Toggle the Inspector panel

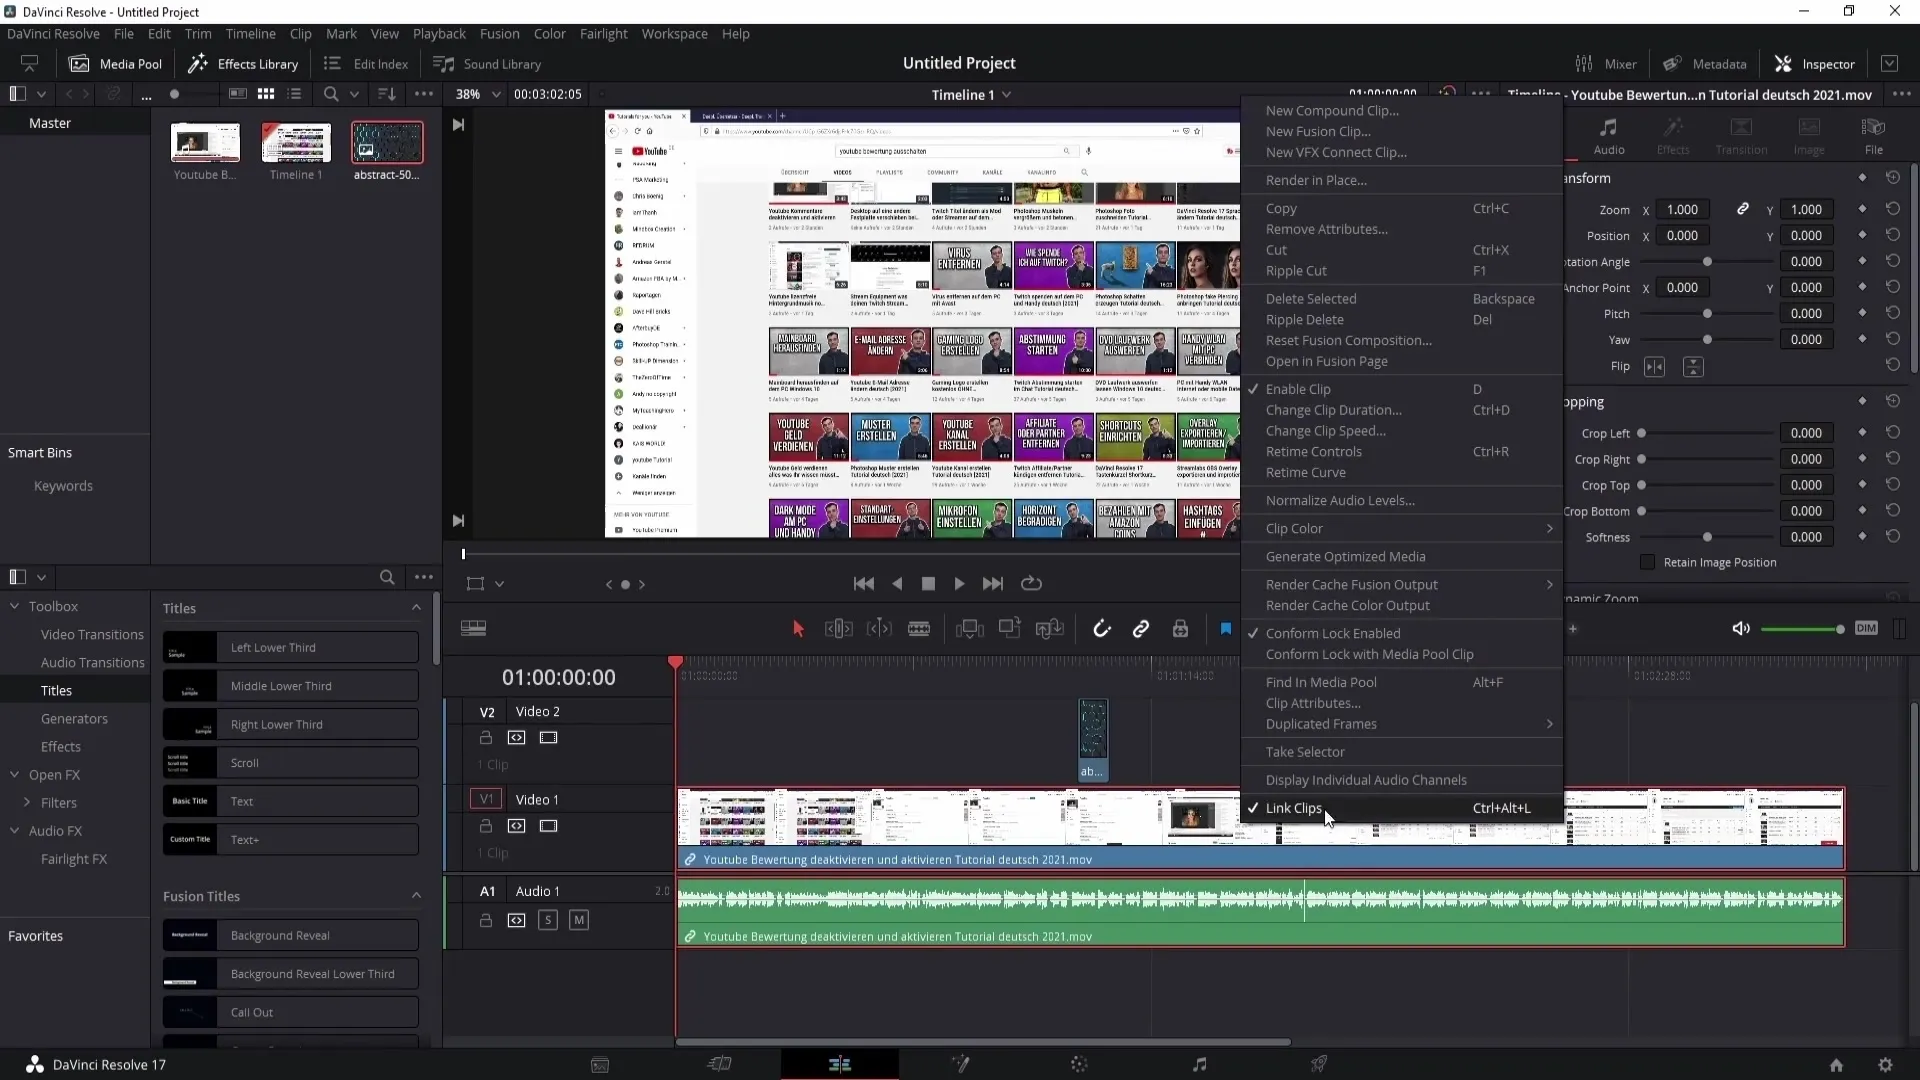[1815, 64]
